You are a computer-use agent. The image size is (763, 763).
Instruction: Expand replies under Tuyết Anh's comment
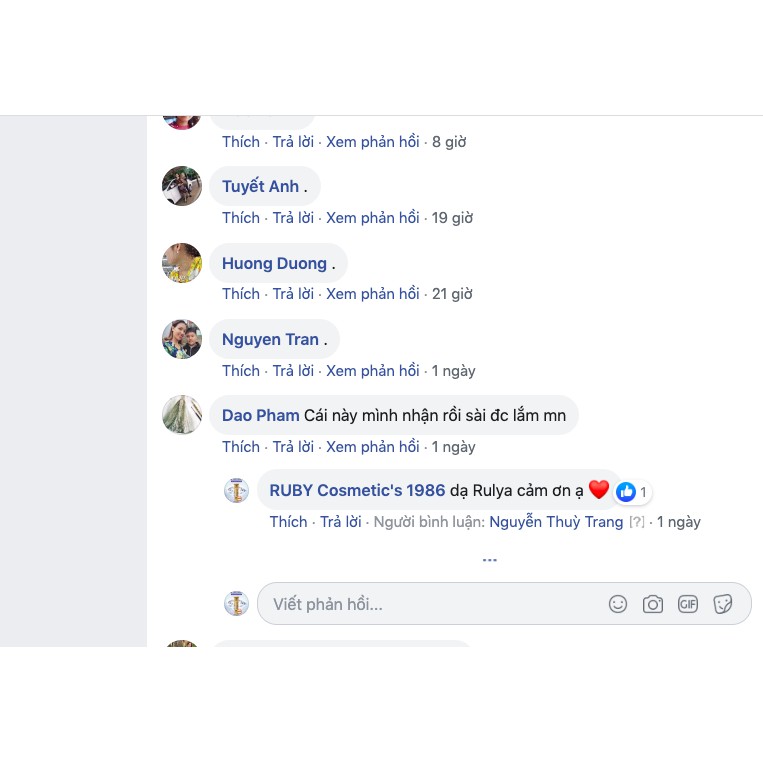point(372,218)
